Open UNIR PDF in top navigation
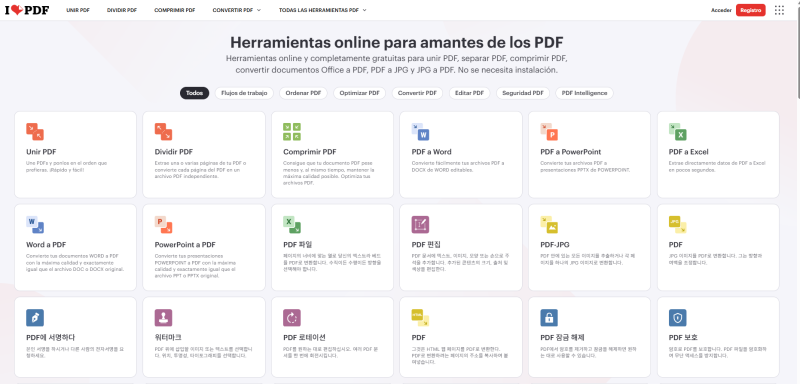This screenshot has height=384, width=800. click(78, 10)
